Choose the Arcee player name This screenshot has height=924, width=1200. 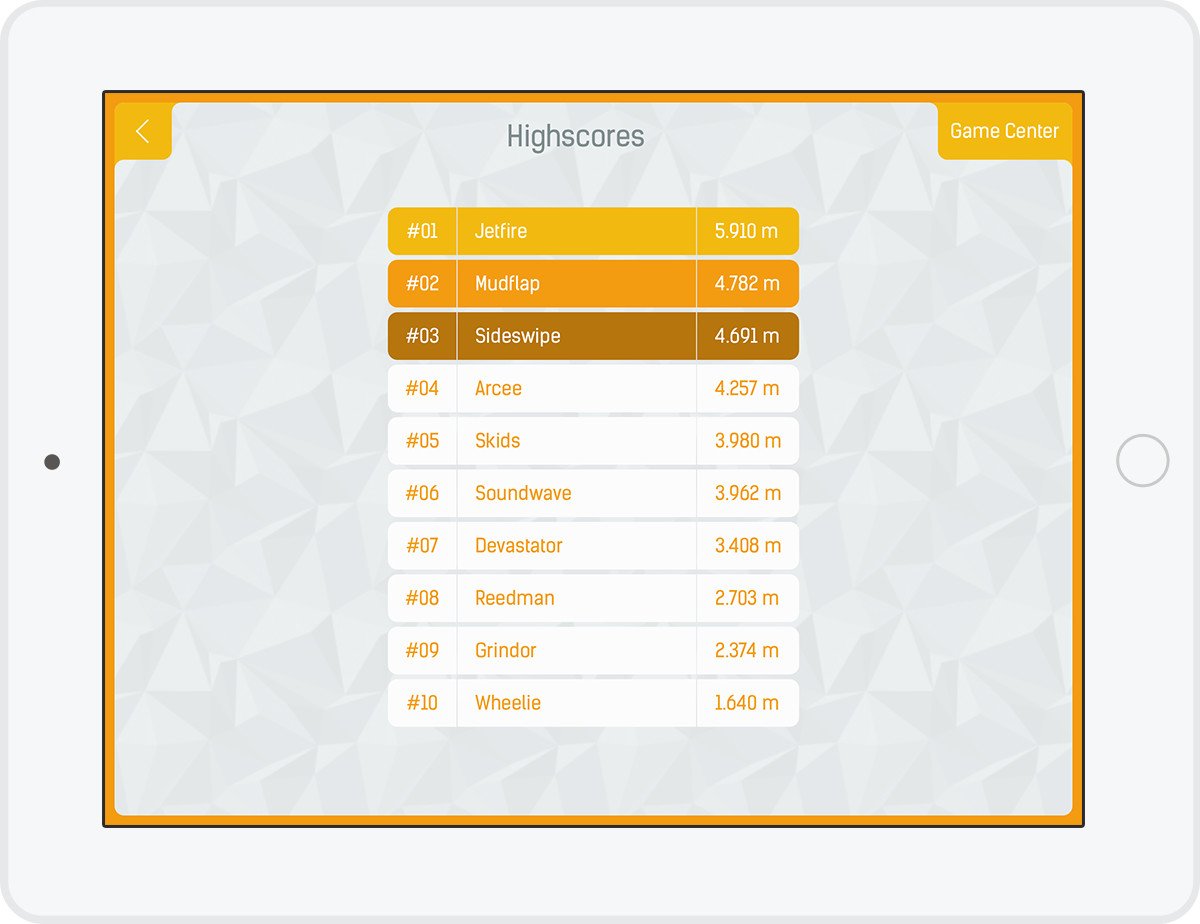(x=498, y=389)
